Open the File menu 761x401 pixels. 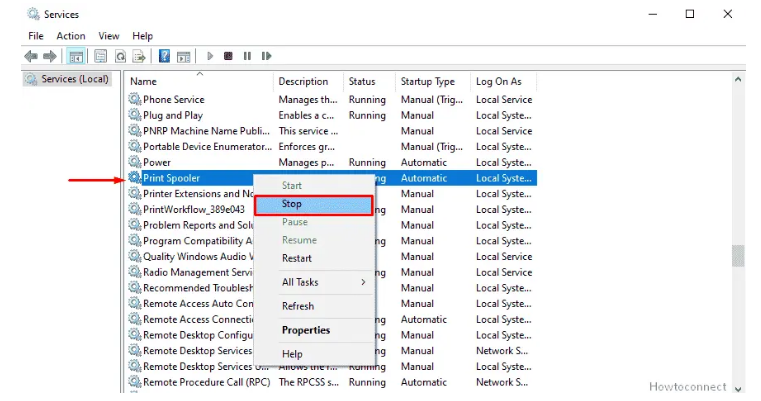tap(35, 36)
